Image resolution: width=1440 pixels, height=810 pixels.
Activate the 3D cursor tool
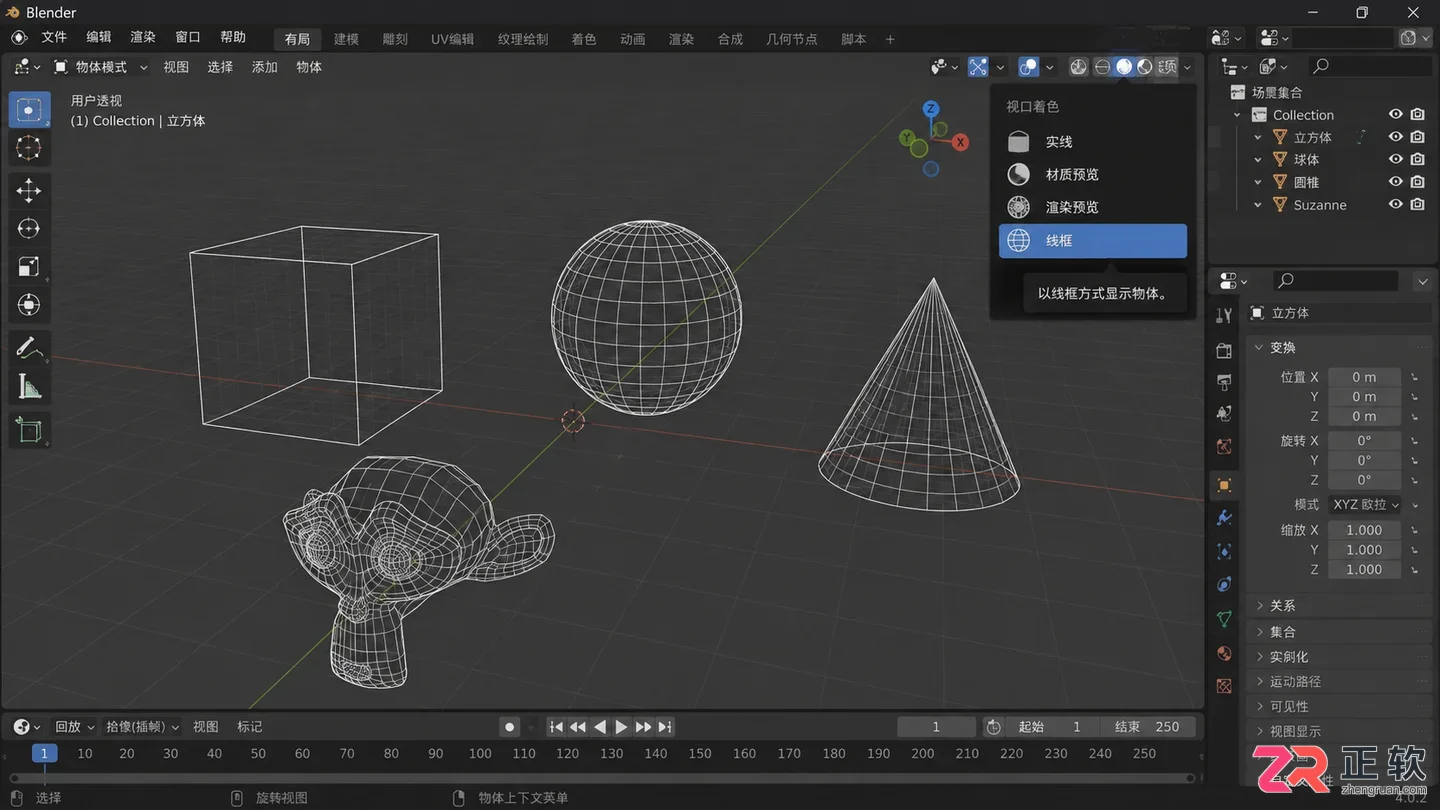29,148
